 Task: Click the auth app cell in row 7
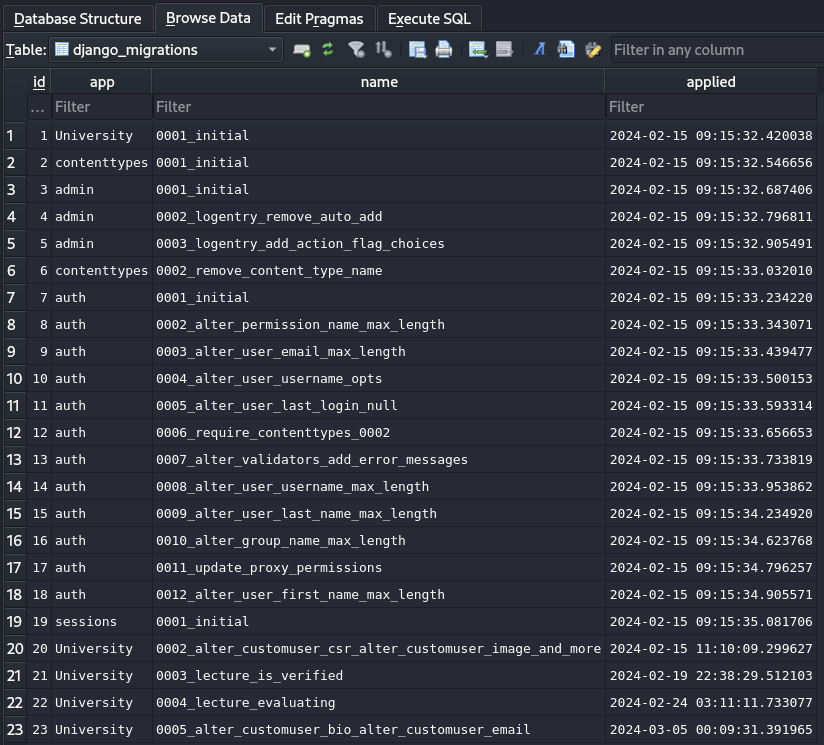102,298
